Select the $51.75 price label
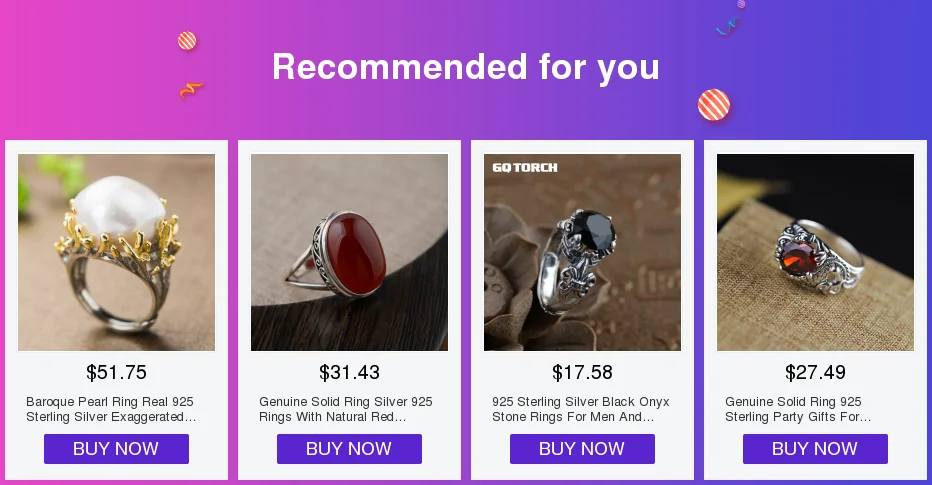This screenshot has height=485, width=932. point(116,373)
